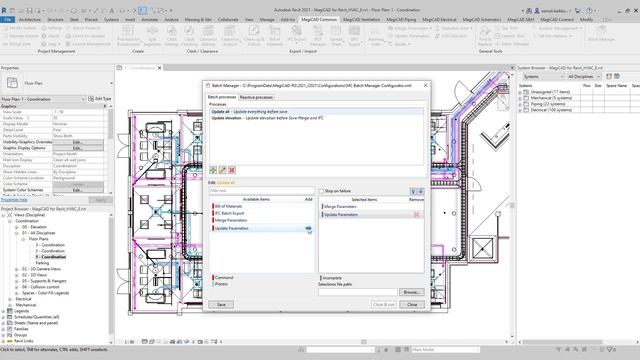Move selected item up with arrow button
The width and height of the screenshot is (640, 360).
tap(420, 191)
